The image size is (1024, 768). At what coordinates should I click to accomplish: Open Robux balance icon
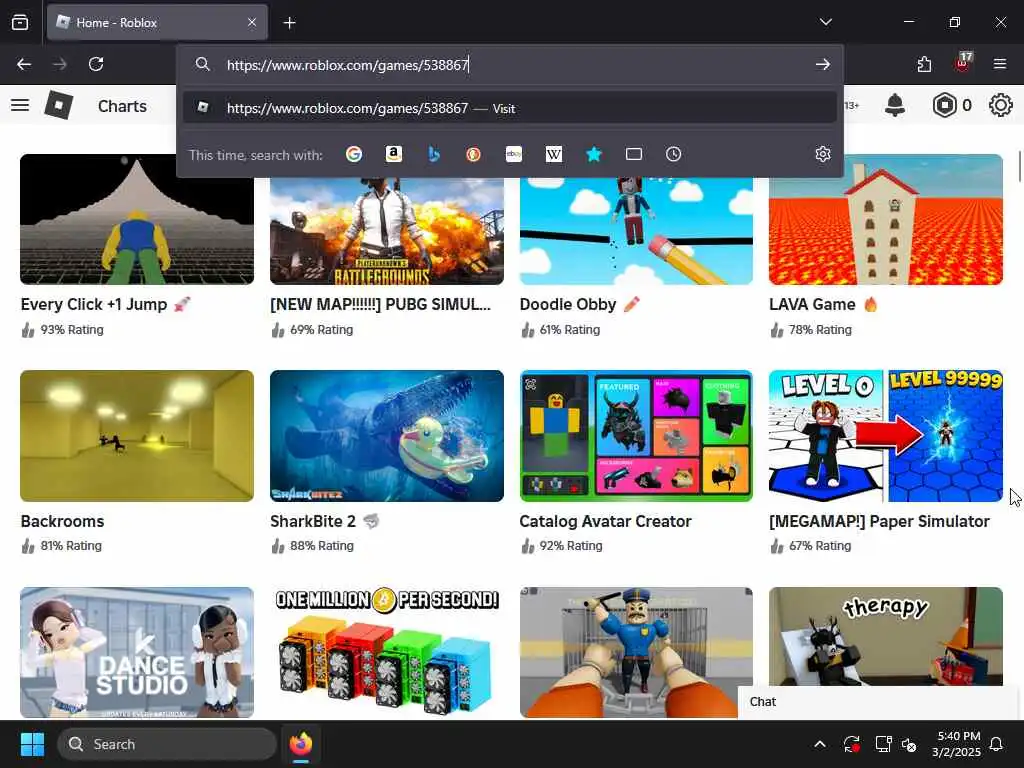944,105
